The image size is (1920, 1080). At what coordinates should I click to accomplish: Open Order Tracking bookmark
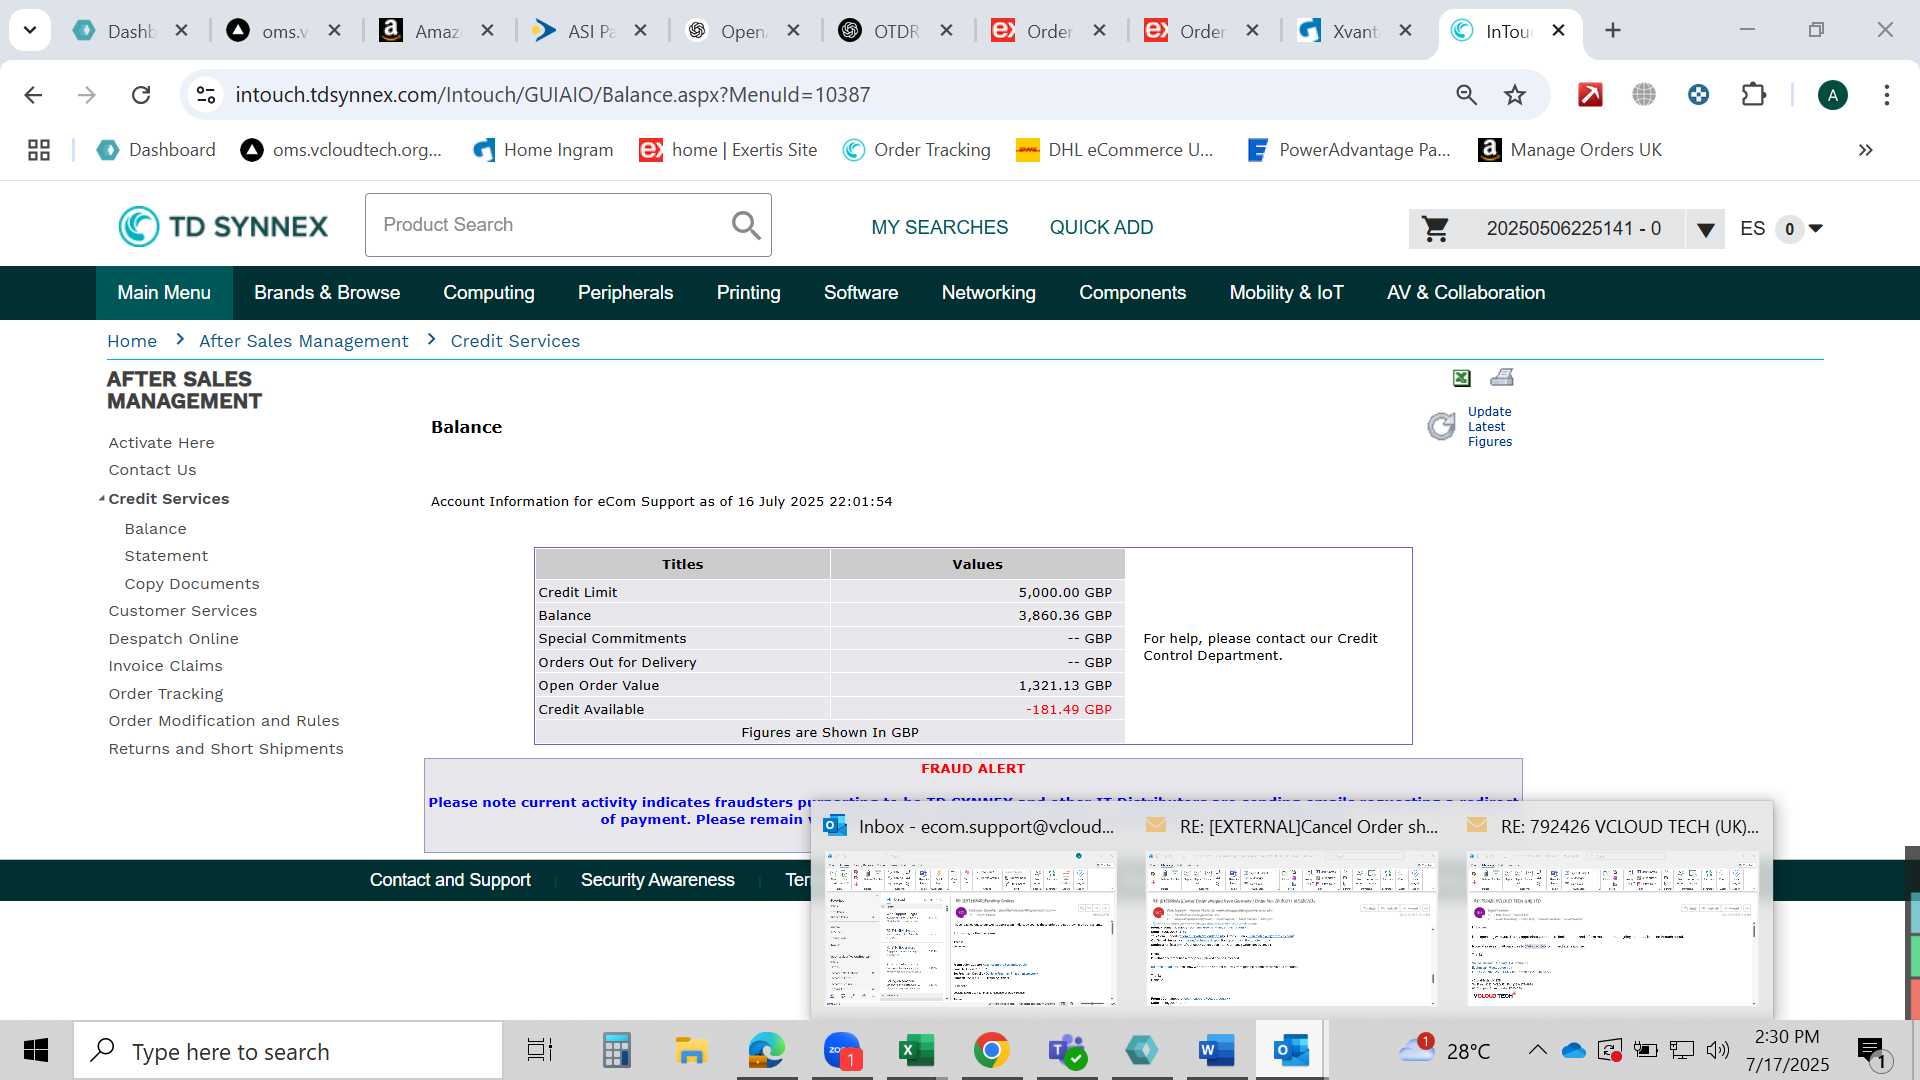click(917, 150)
